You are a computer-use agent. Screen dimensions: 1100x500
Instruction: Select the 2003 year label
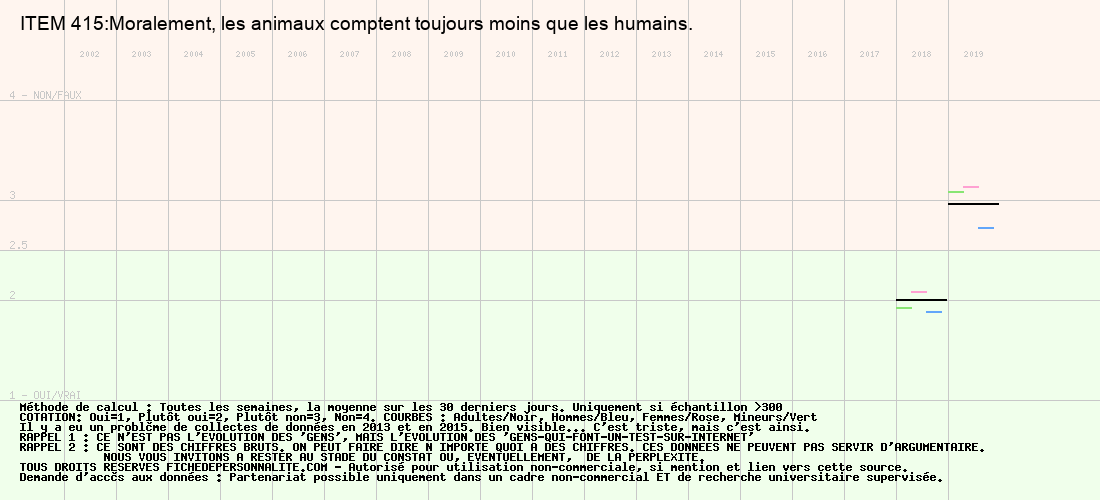(142, 54)
